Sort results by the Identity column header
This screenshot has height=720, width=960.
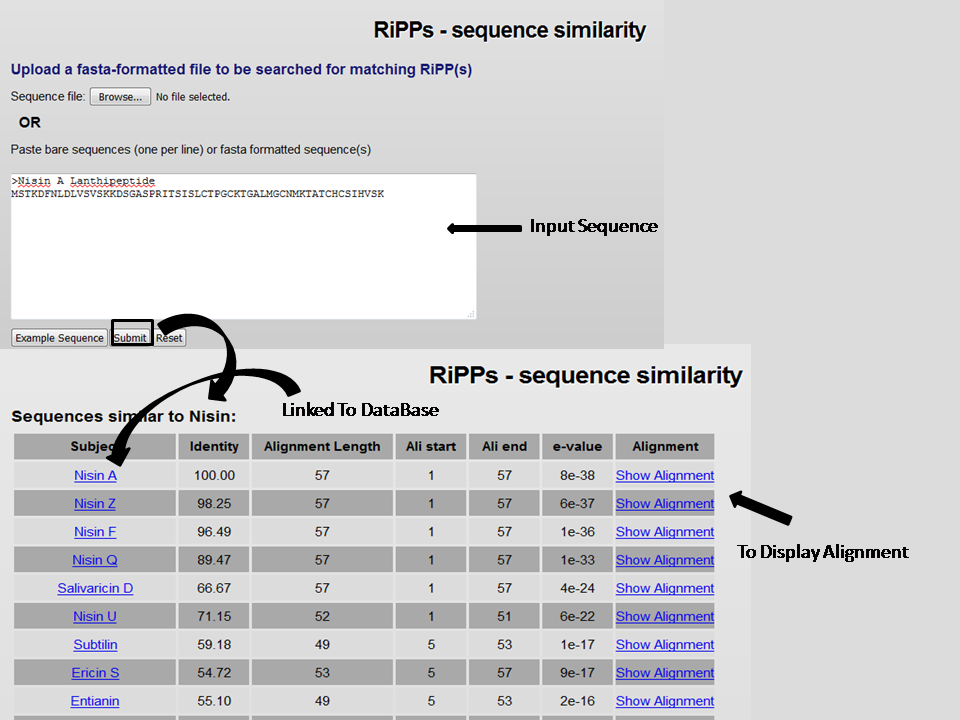213,446
